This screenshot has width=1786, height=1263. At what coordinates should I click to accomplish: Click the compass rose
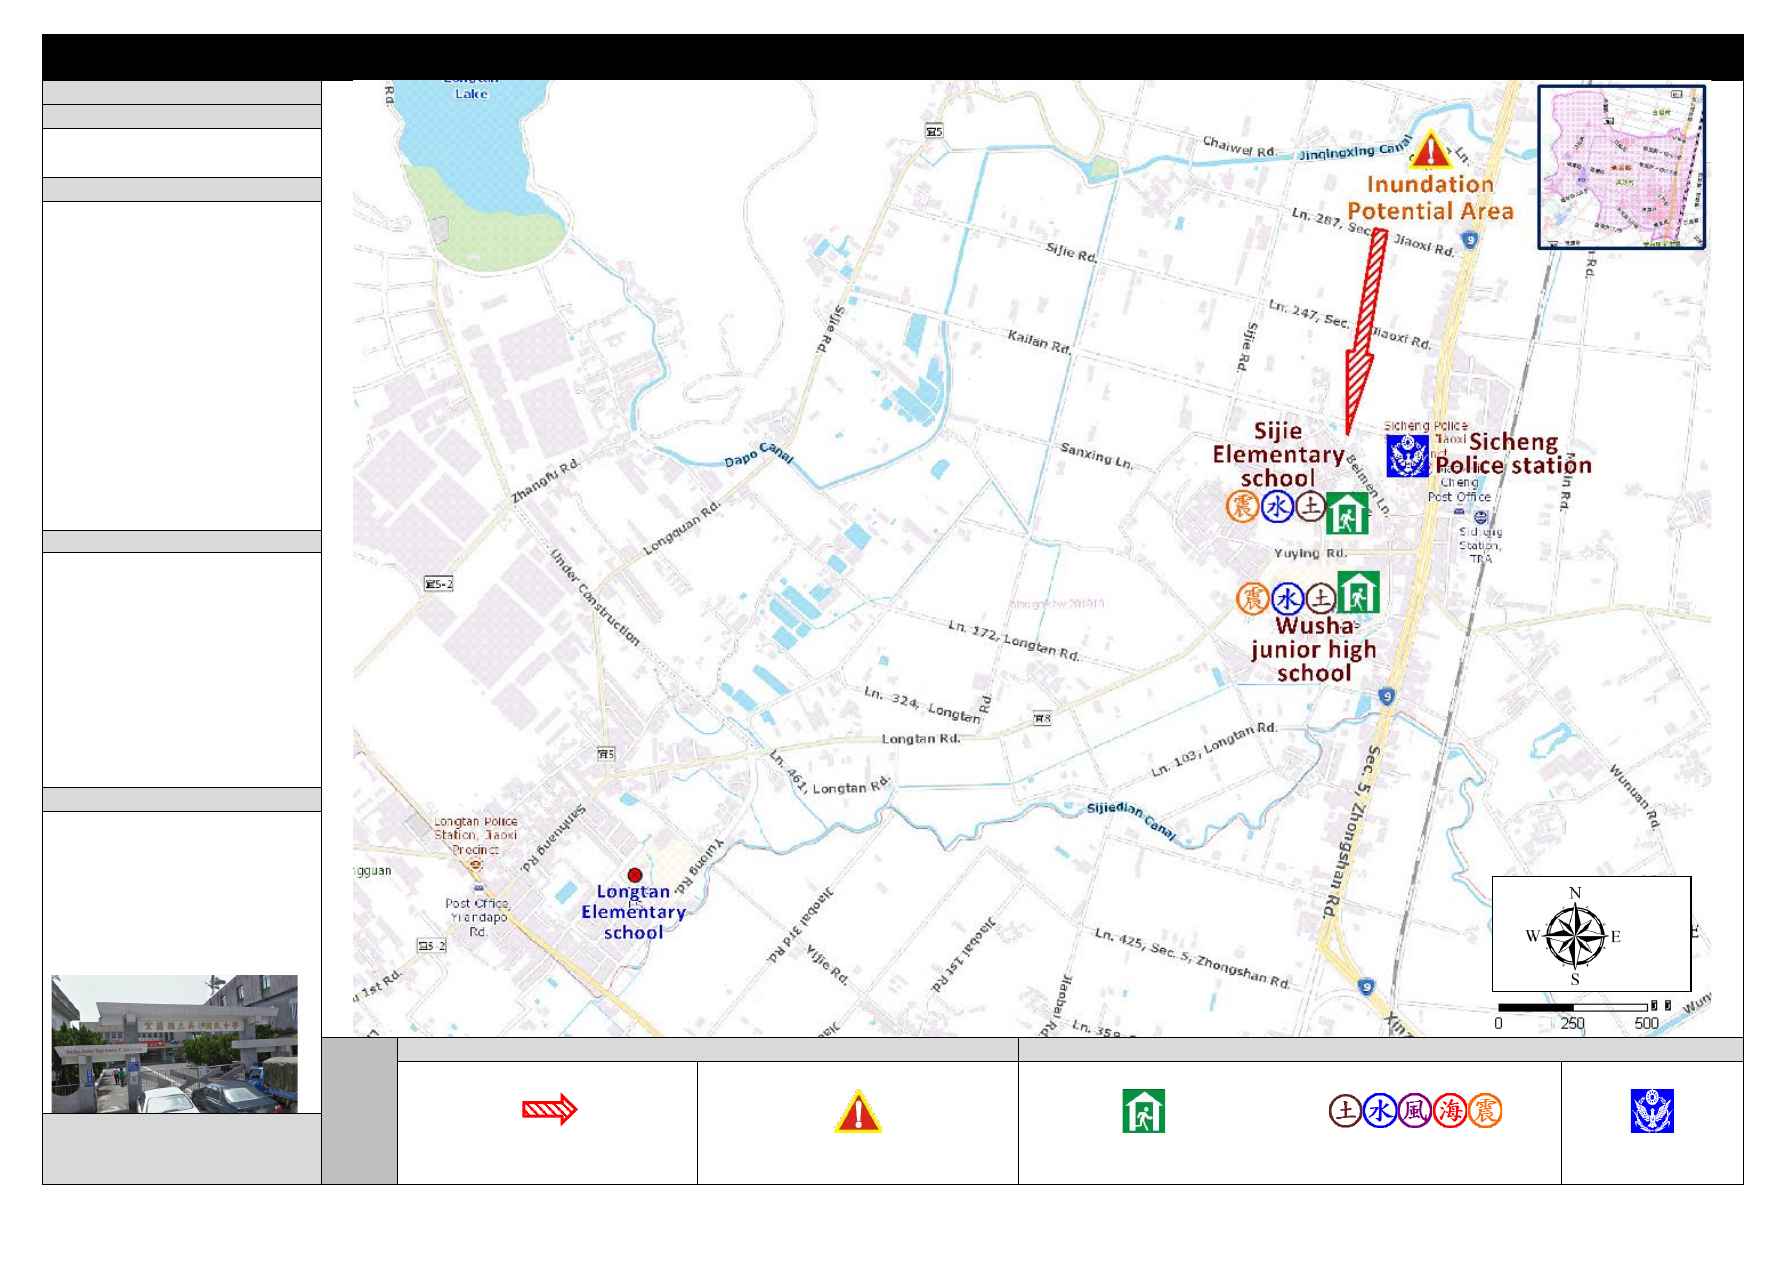click(x=1575, y=937)
